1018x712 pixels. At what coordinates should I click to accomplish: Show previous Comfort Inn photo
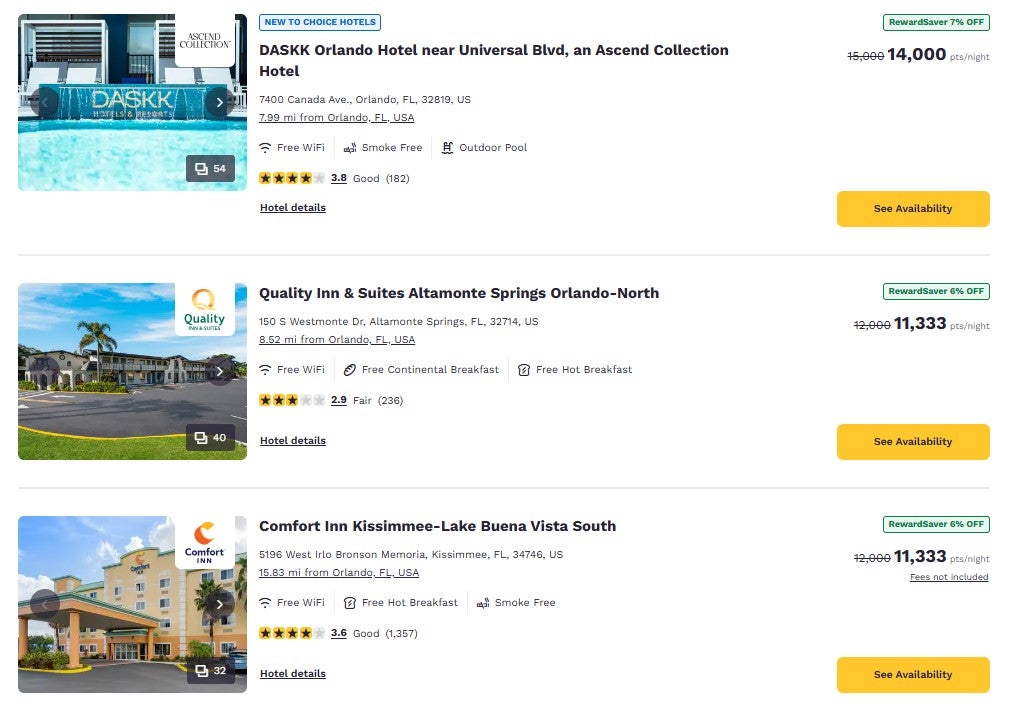click(45, 604)
